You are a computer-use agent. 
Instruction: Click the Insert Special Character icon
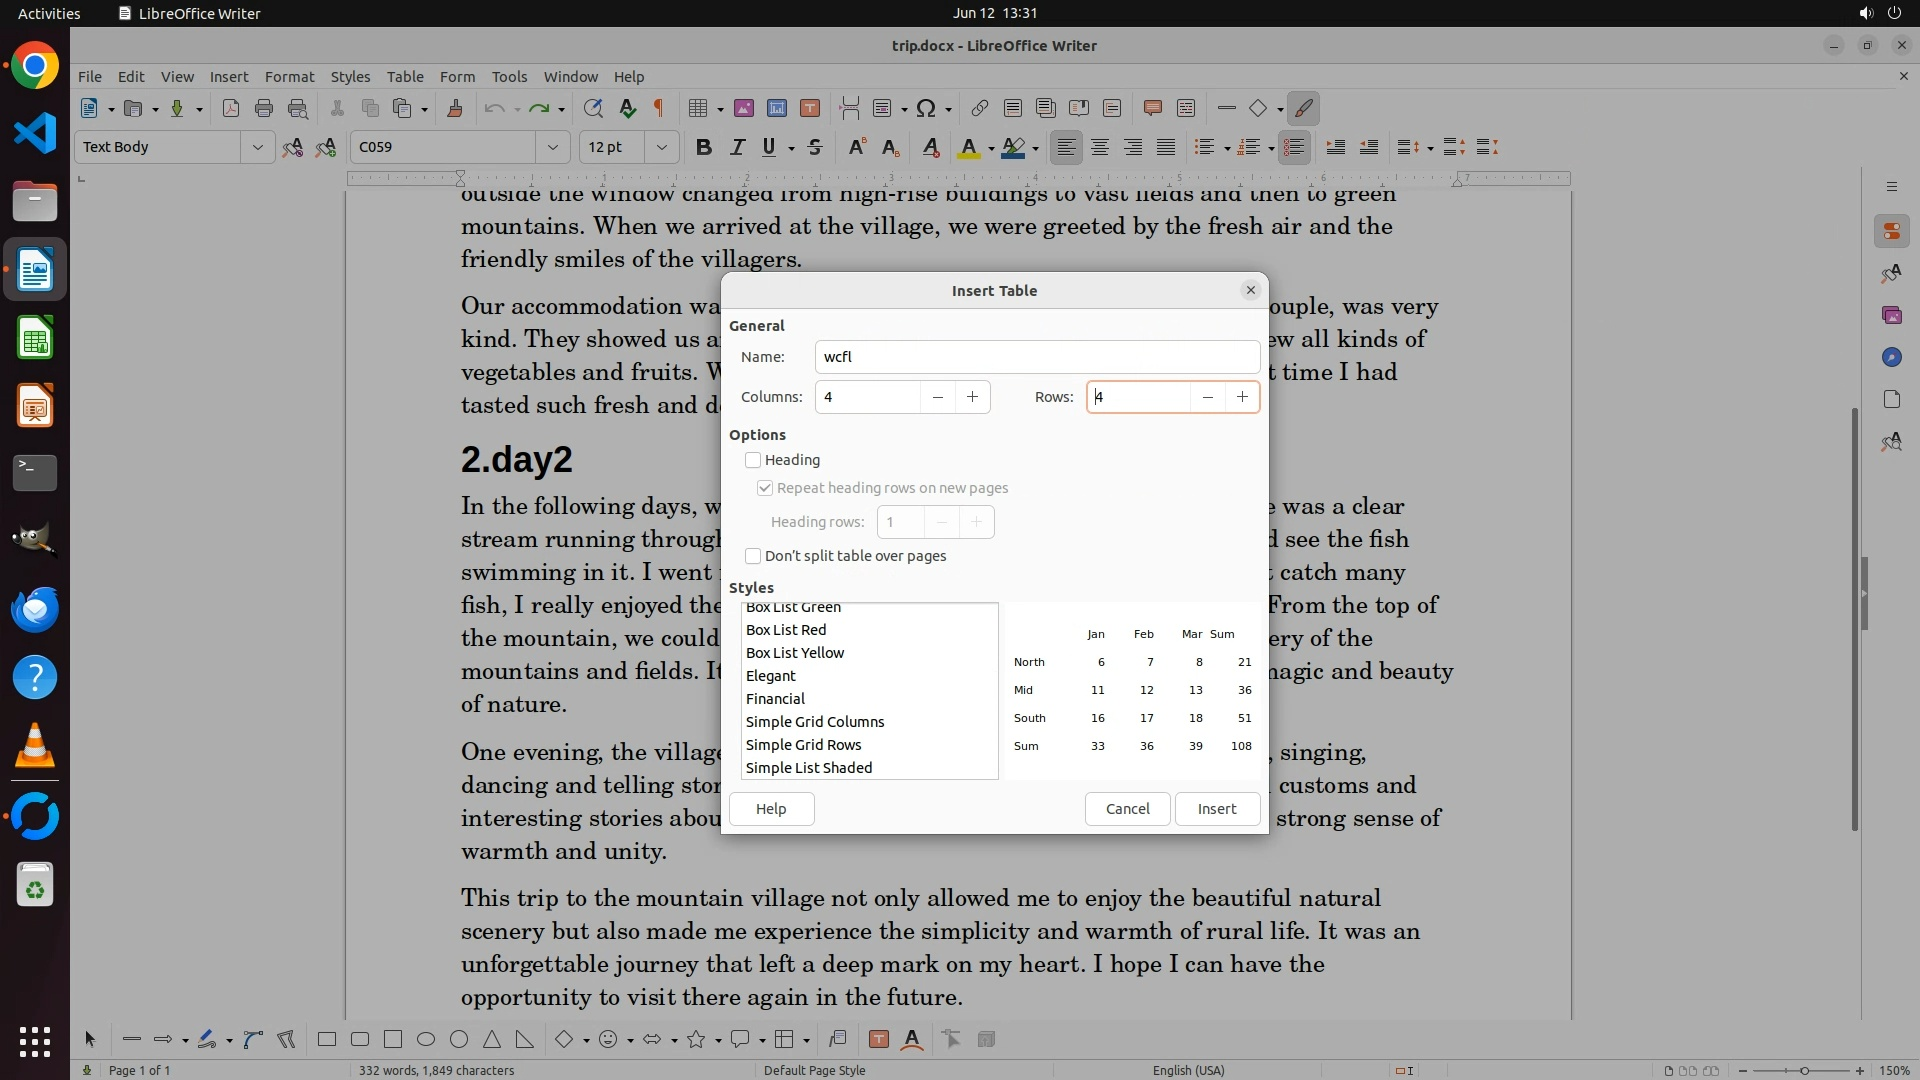926,108
